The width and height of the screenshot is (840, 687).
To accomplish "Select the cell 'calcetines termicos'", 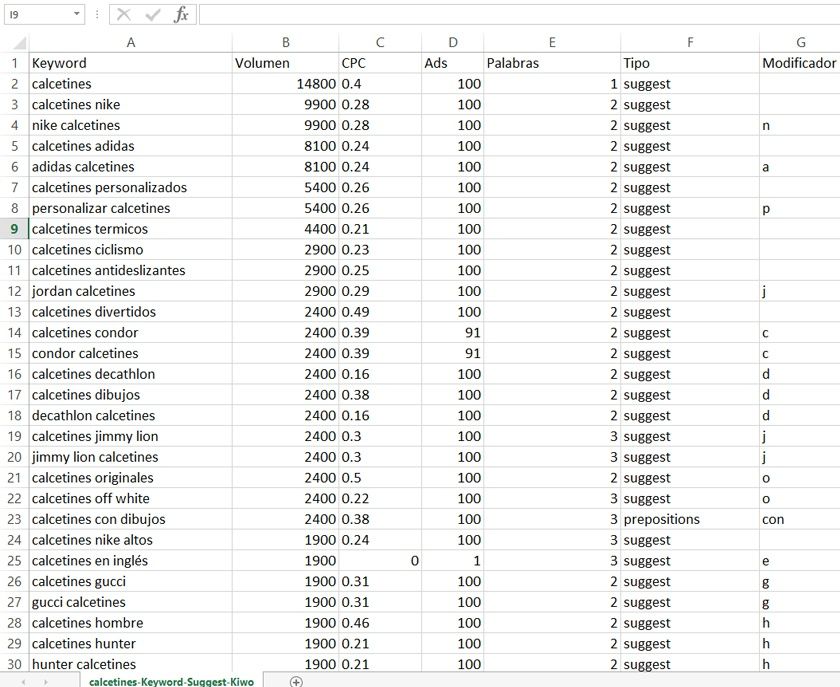I will (x=131, y=229).
